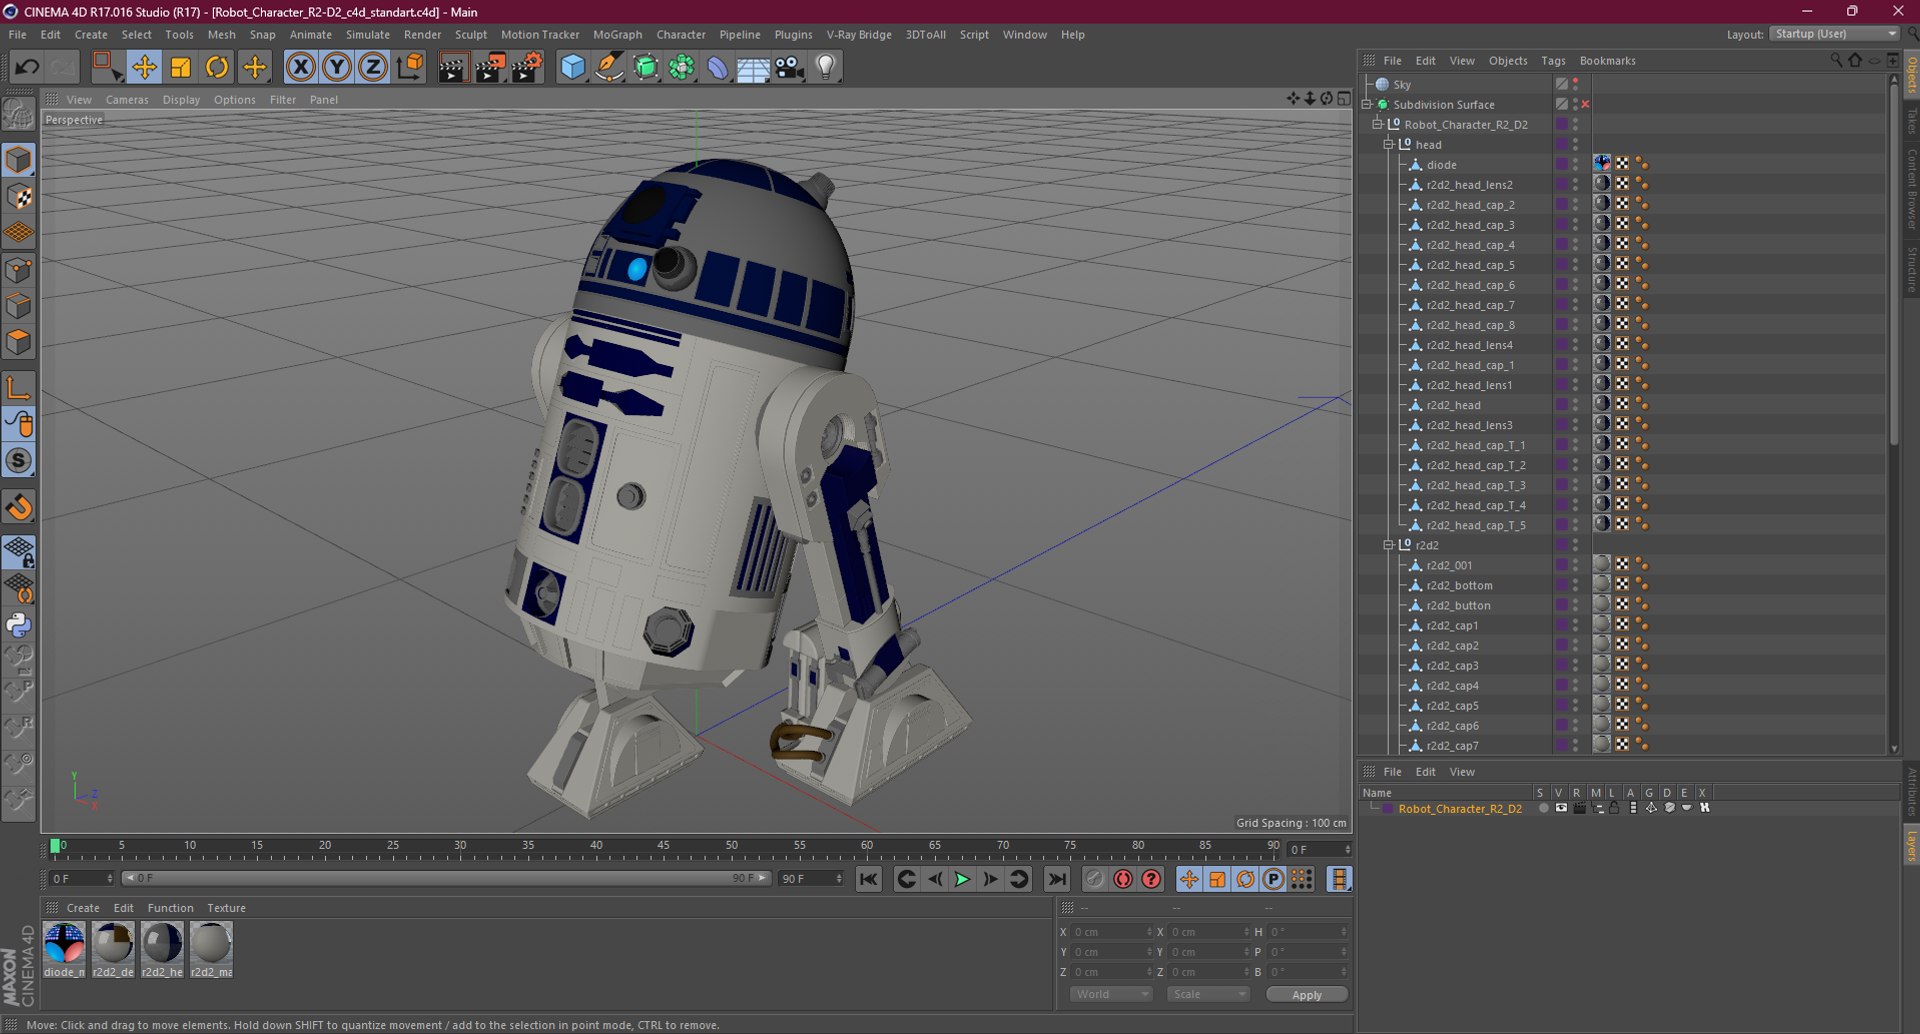Jump to end of animation
The width and height of the screenshot is (1920, 1034).
point(1056,879)
